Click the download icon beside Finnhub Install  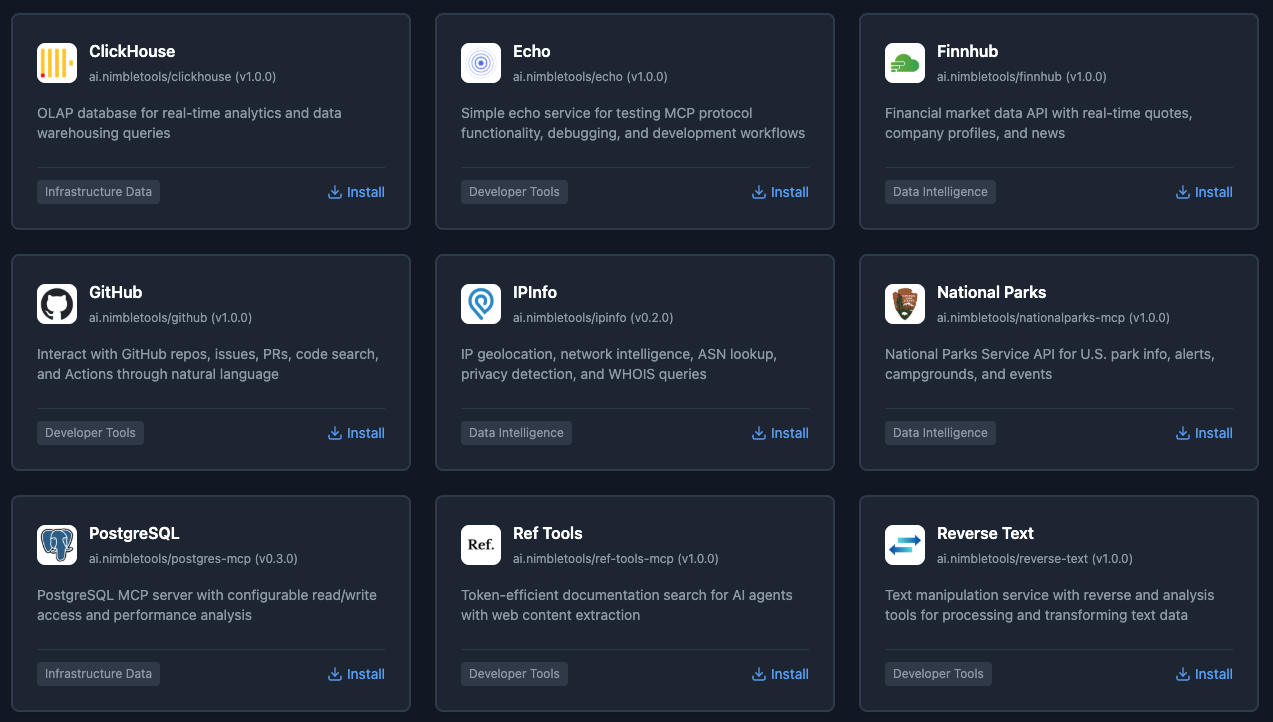(x=1181, y=191)
